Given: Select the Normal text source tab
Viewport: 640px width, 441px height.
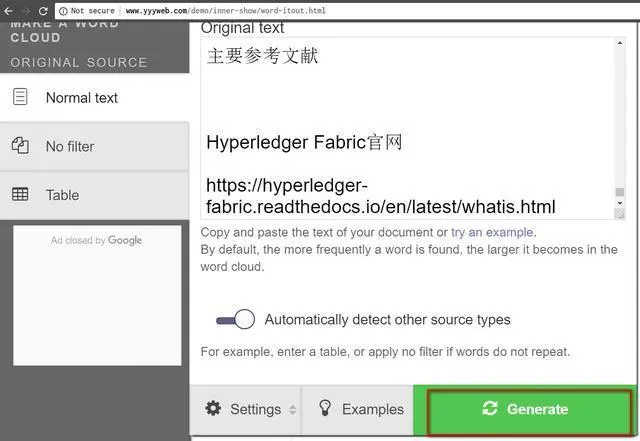Looking at the screenshot, I should tap(94, 98).
